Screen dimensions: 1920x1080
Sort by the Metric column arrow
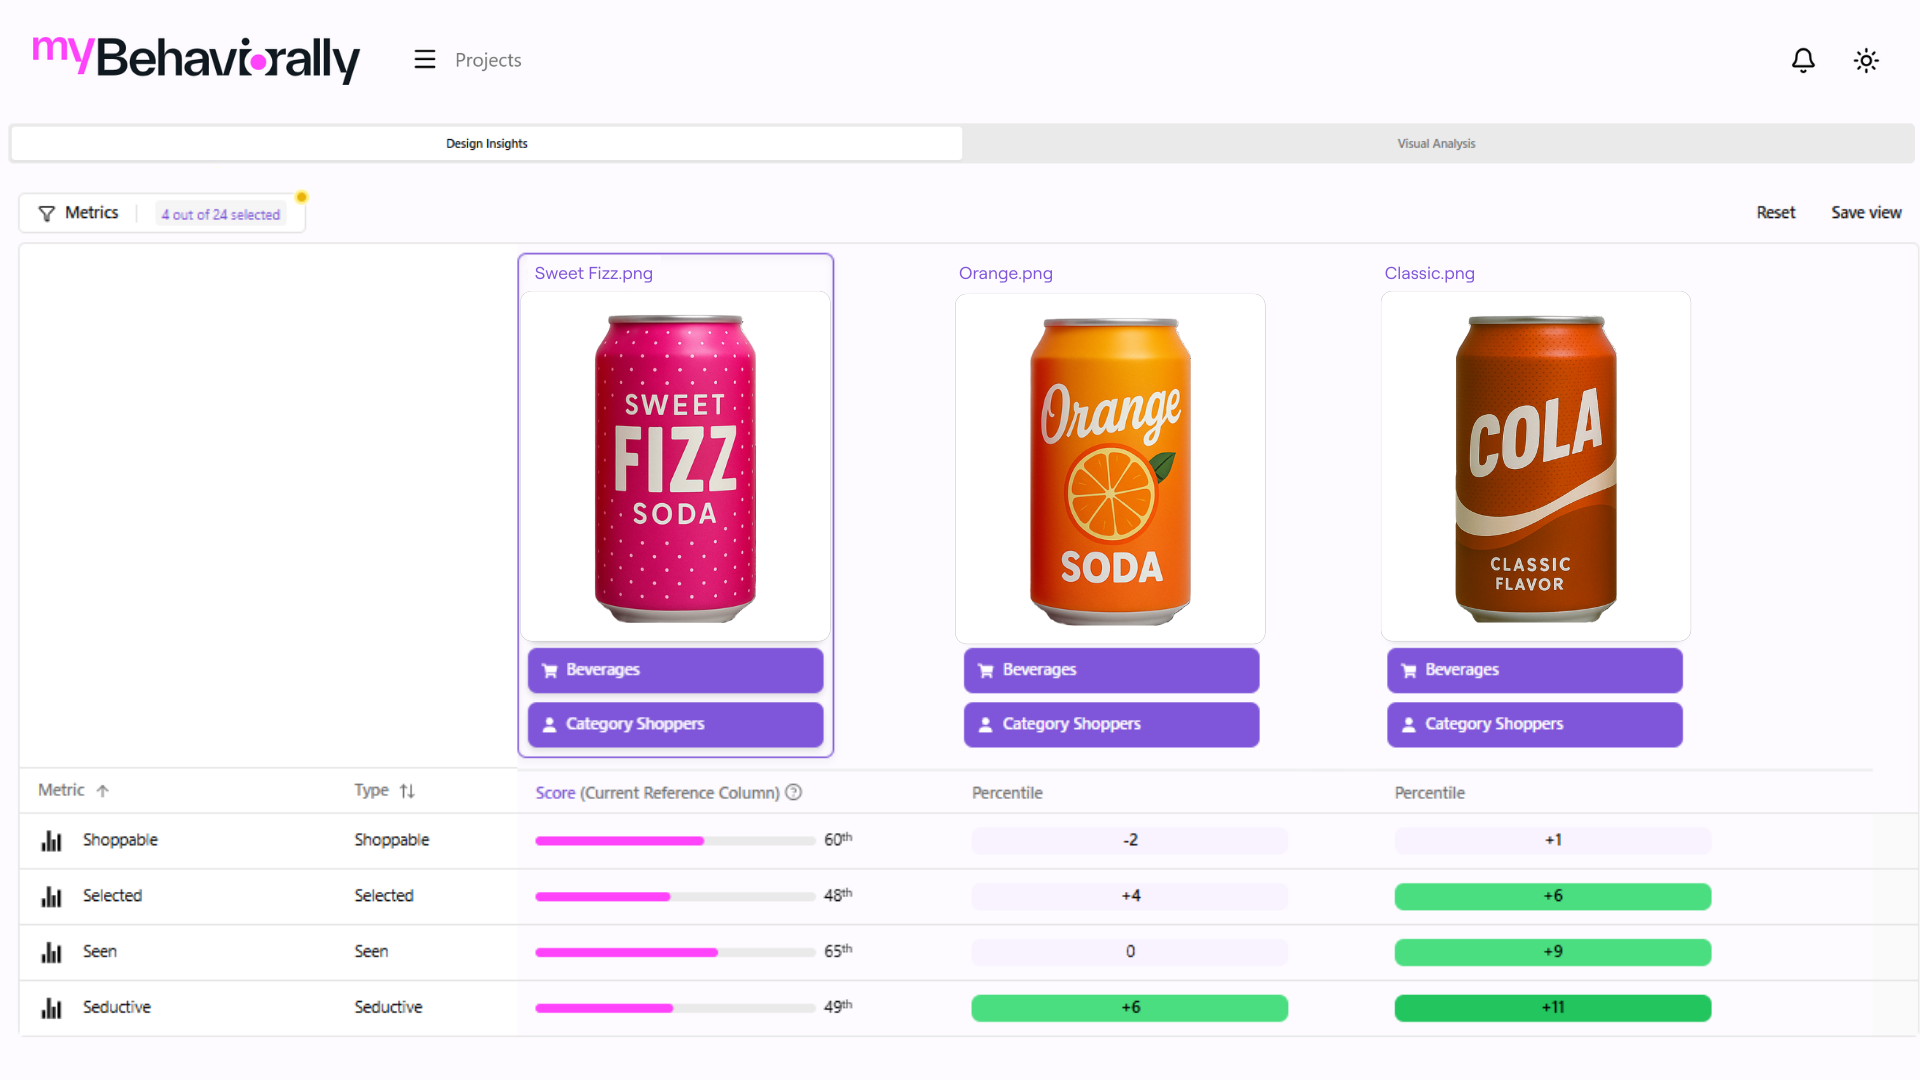102,791
